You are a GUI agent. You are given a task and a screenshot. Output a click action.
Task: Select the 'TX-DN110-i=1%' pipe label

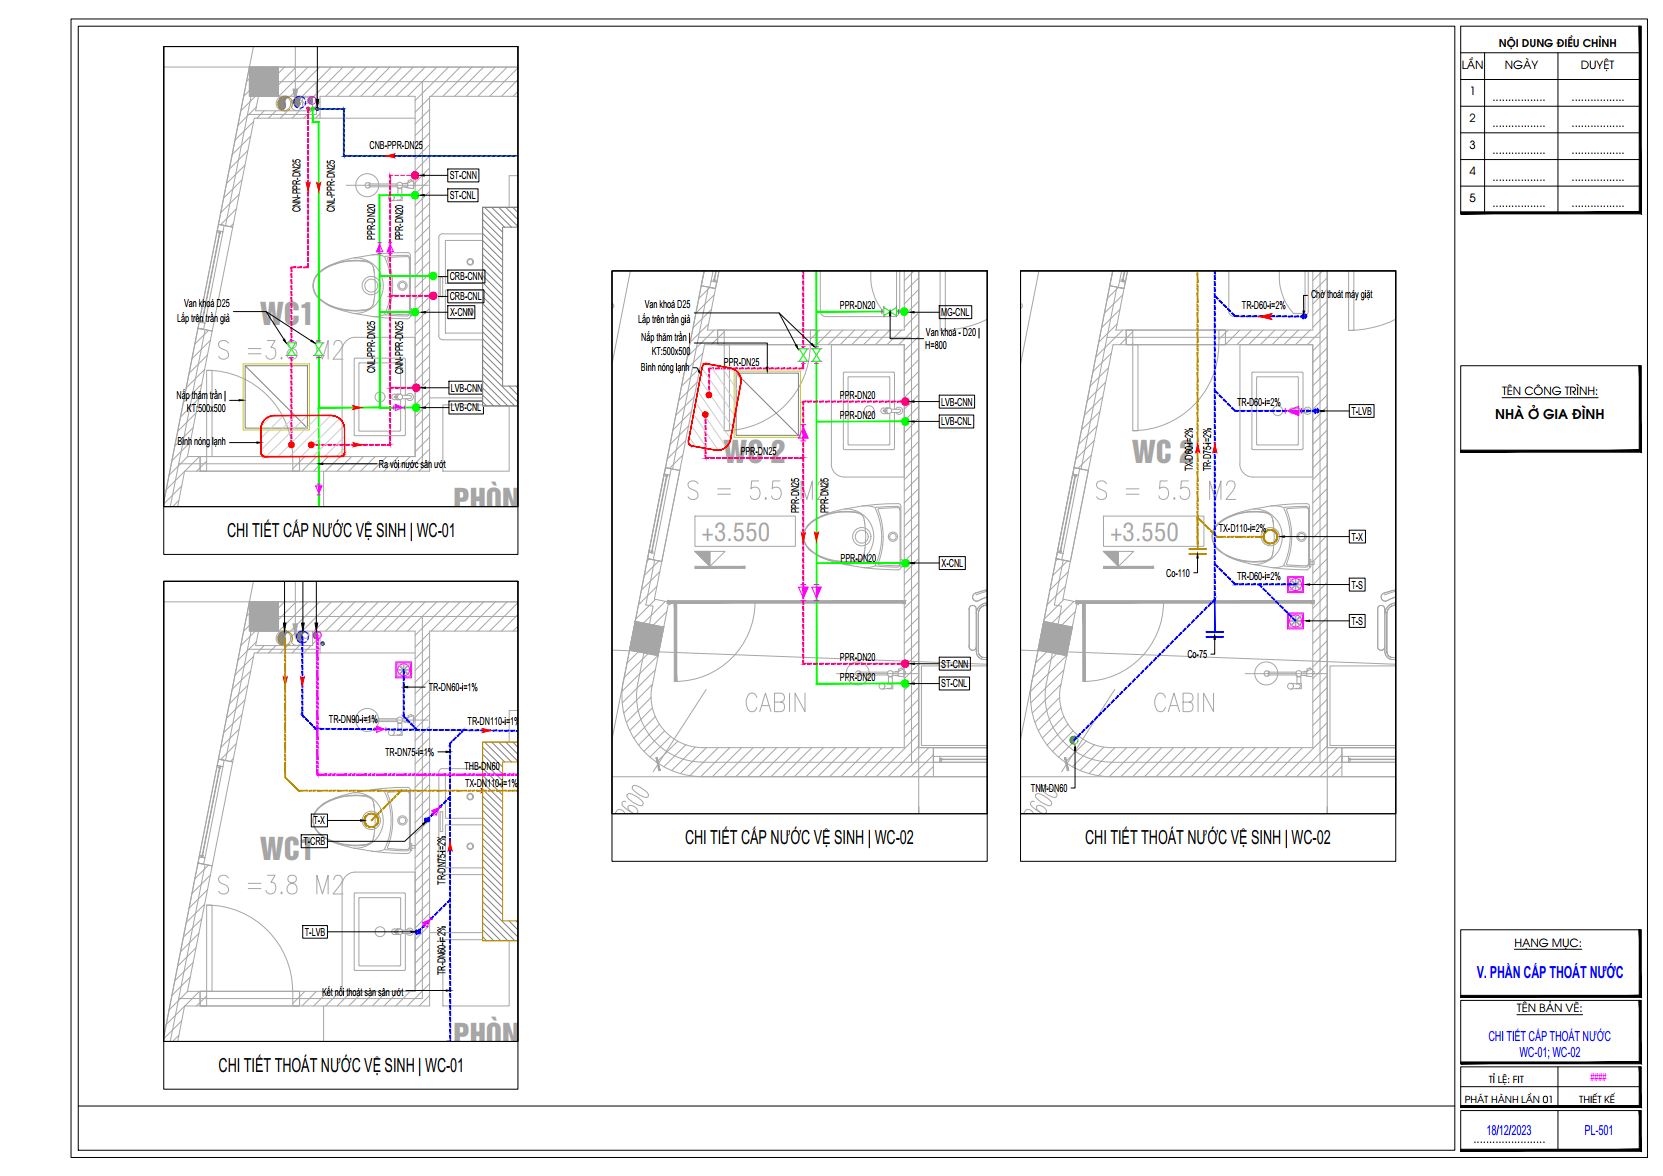[x=491, y=784]
